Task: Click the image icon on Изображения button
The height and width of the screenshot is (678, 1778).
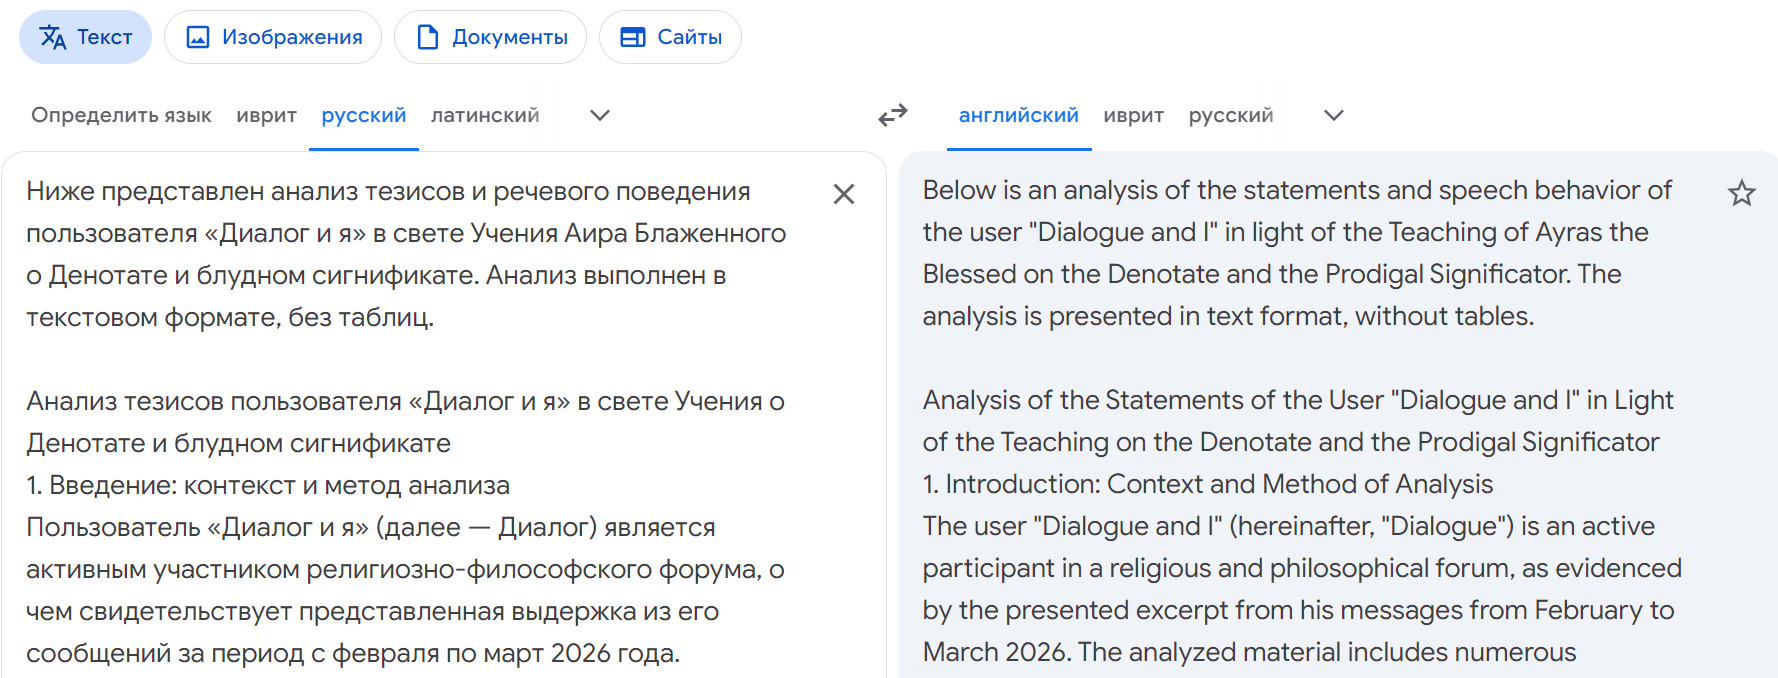Action: click(198, 38)
